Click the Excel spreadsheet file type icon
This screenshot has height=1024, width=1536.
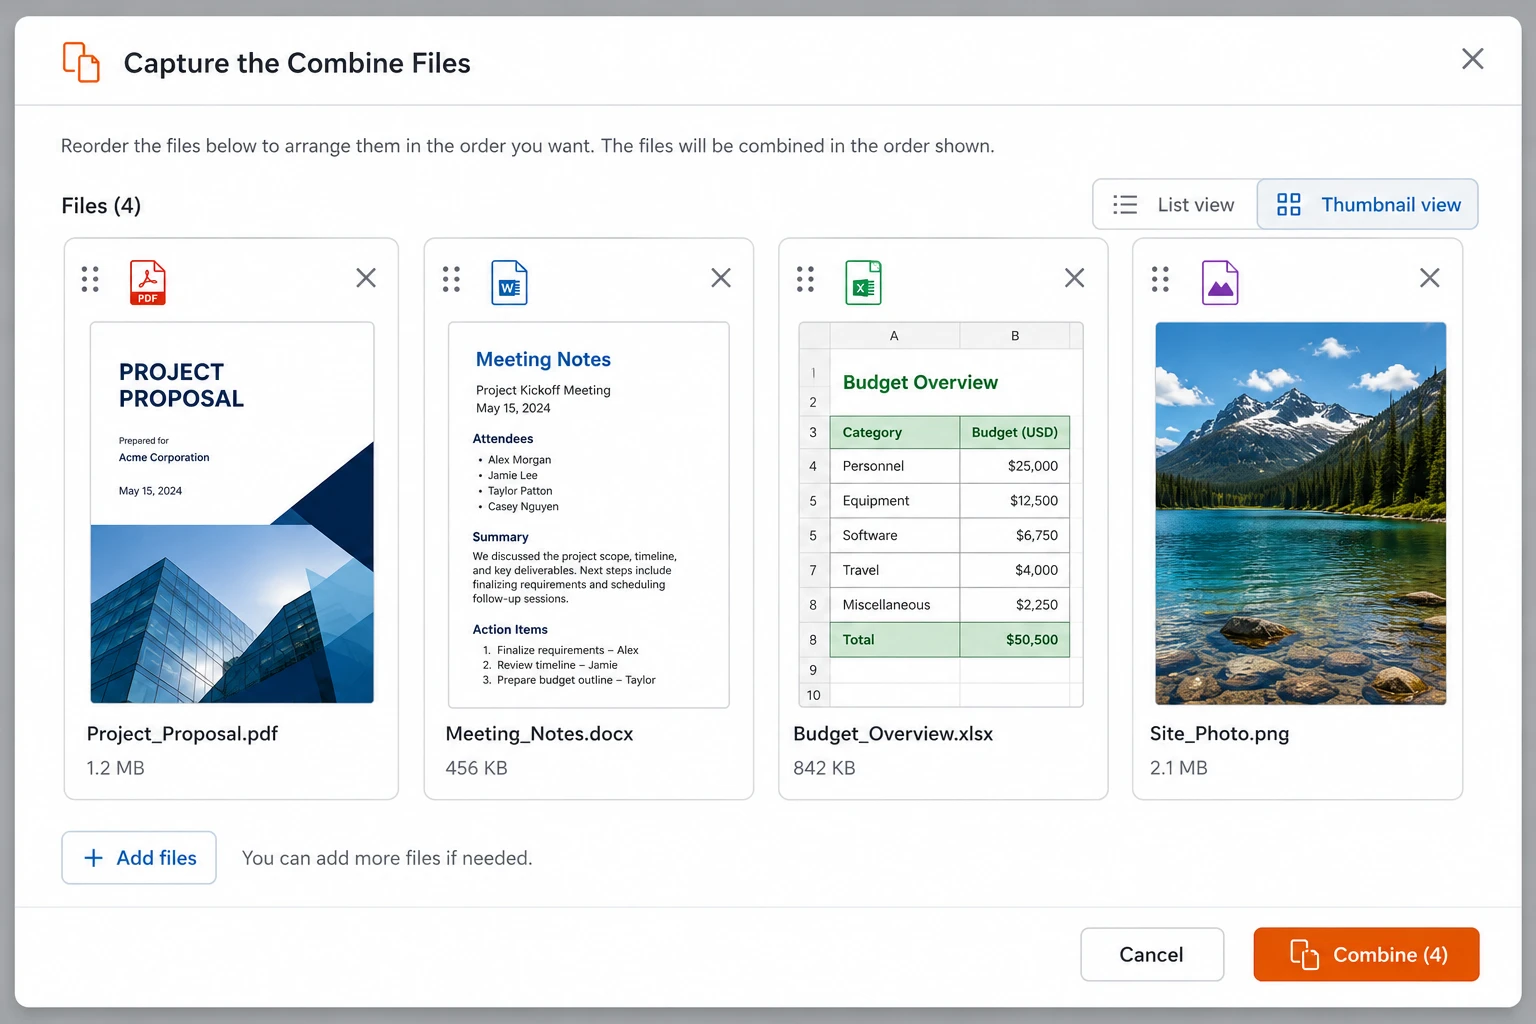(x=863, y=282)
